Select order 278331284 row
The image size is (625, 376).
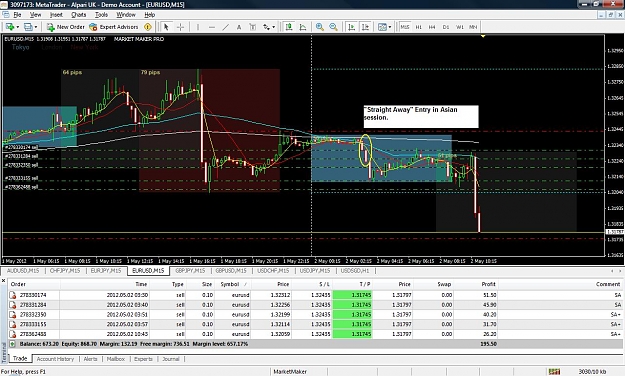(x=314, y=305)
